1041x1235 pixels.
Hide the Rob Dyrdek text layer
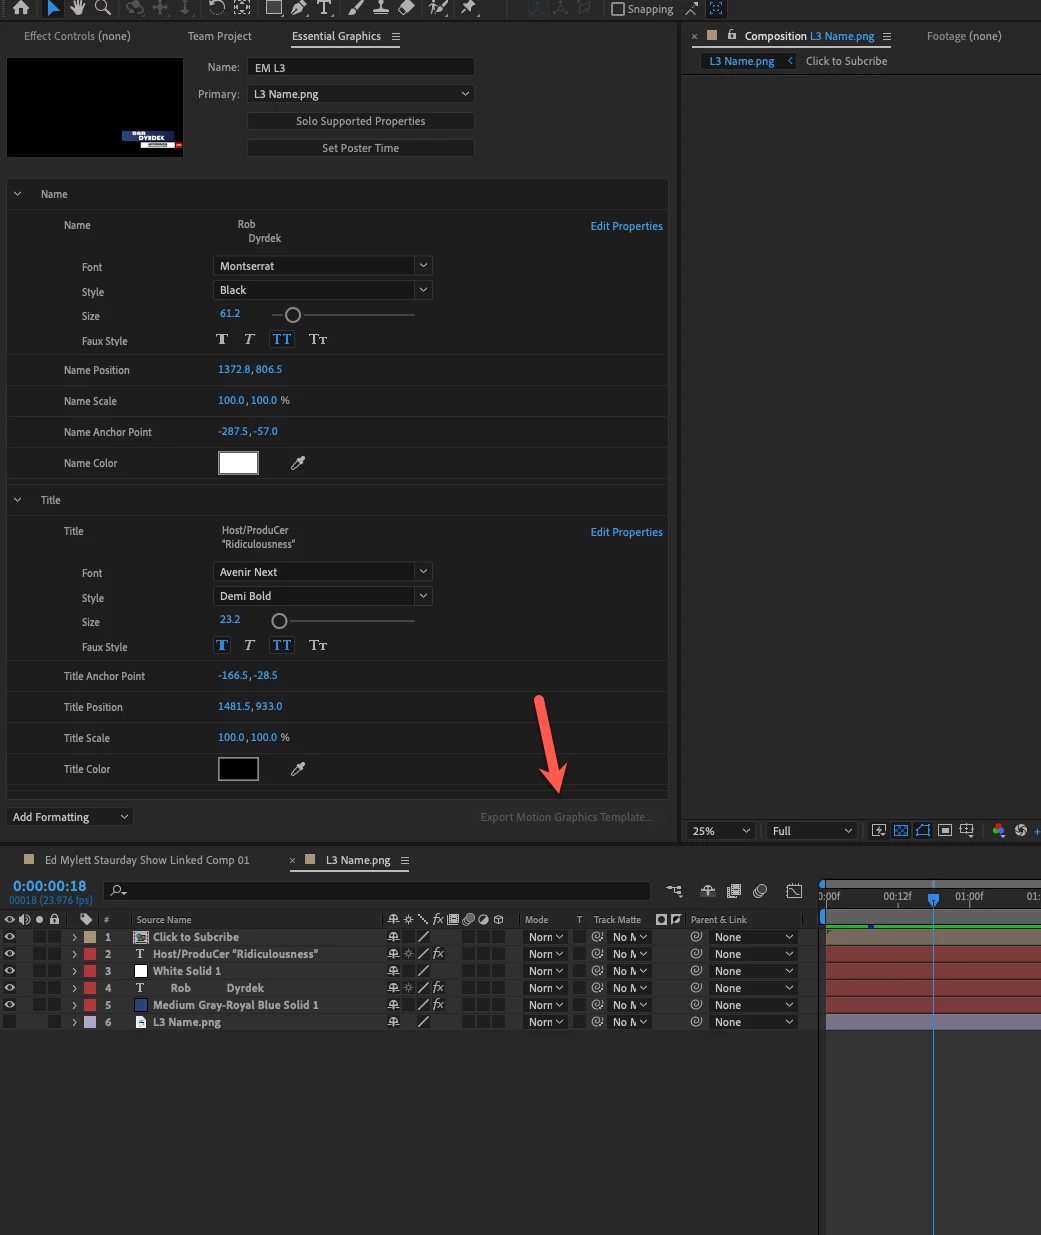tap(10, 988)
